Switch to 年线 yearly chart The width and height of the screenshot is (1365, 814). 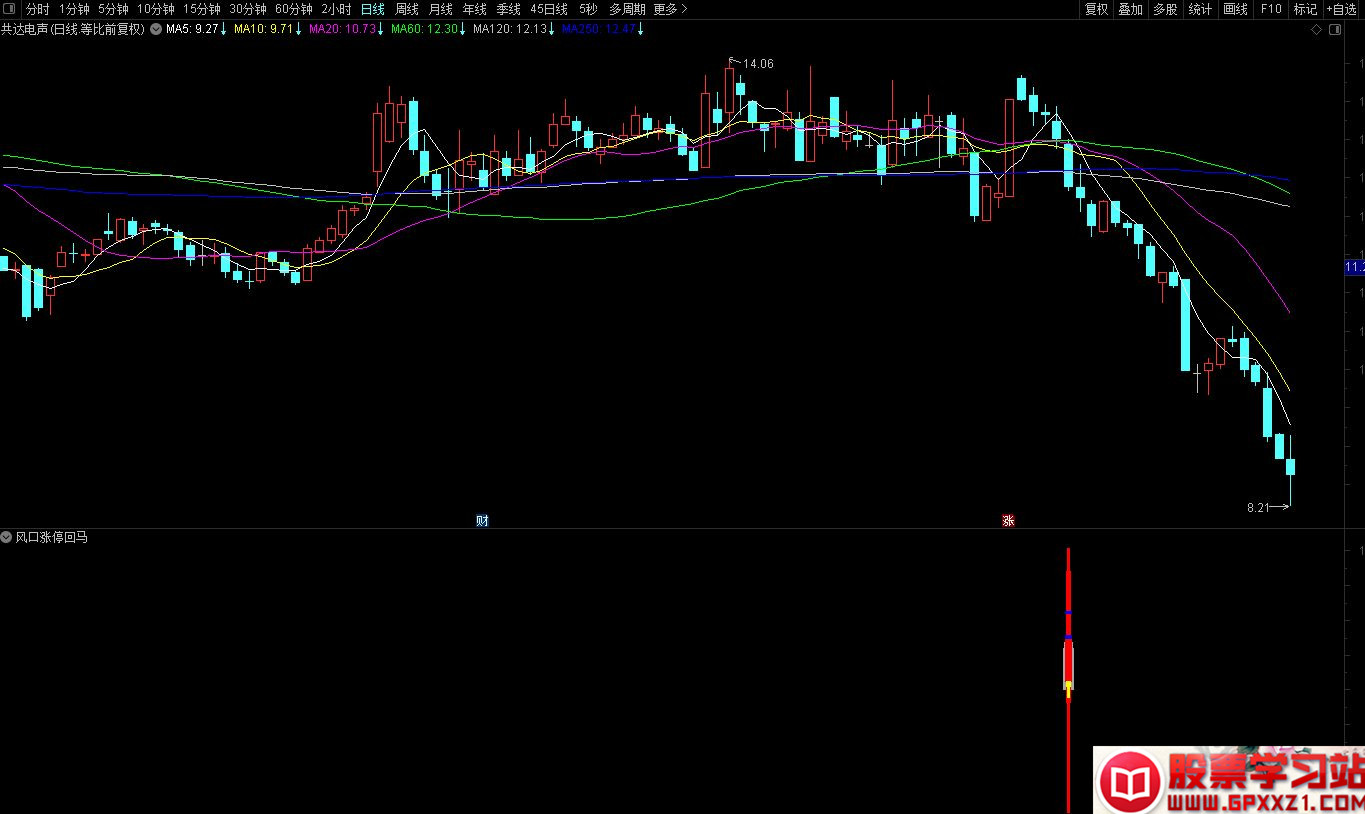pyautogui.click(x=474, y=9)
